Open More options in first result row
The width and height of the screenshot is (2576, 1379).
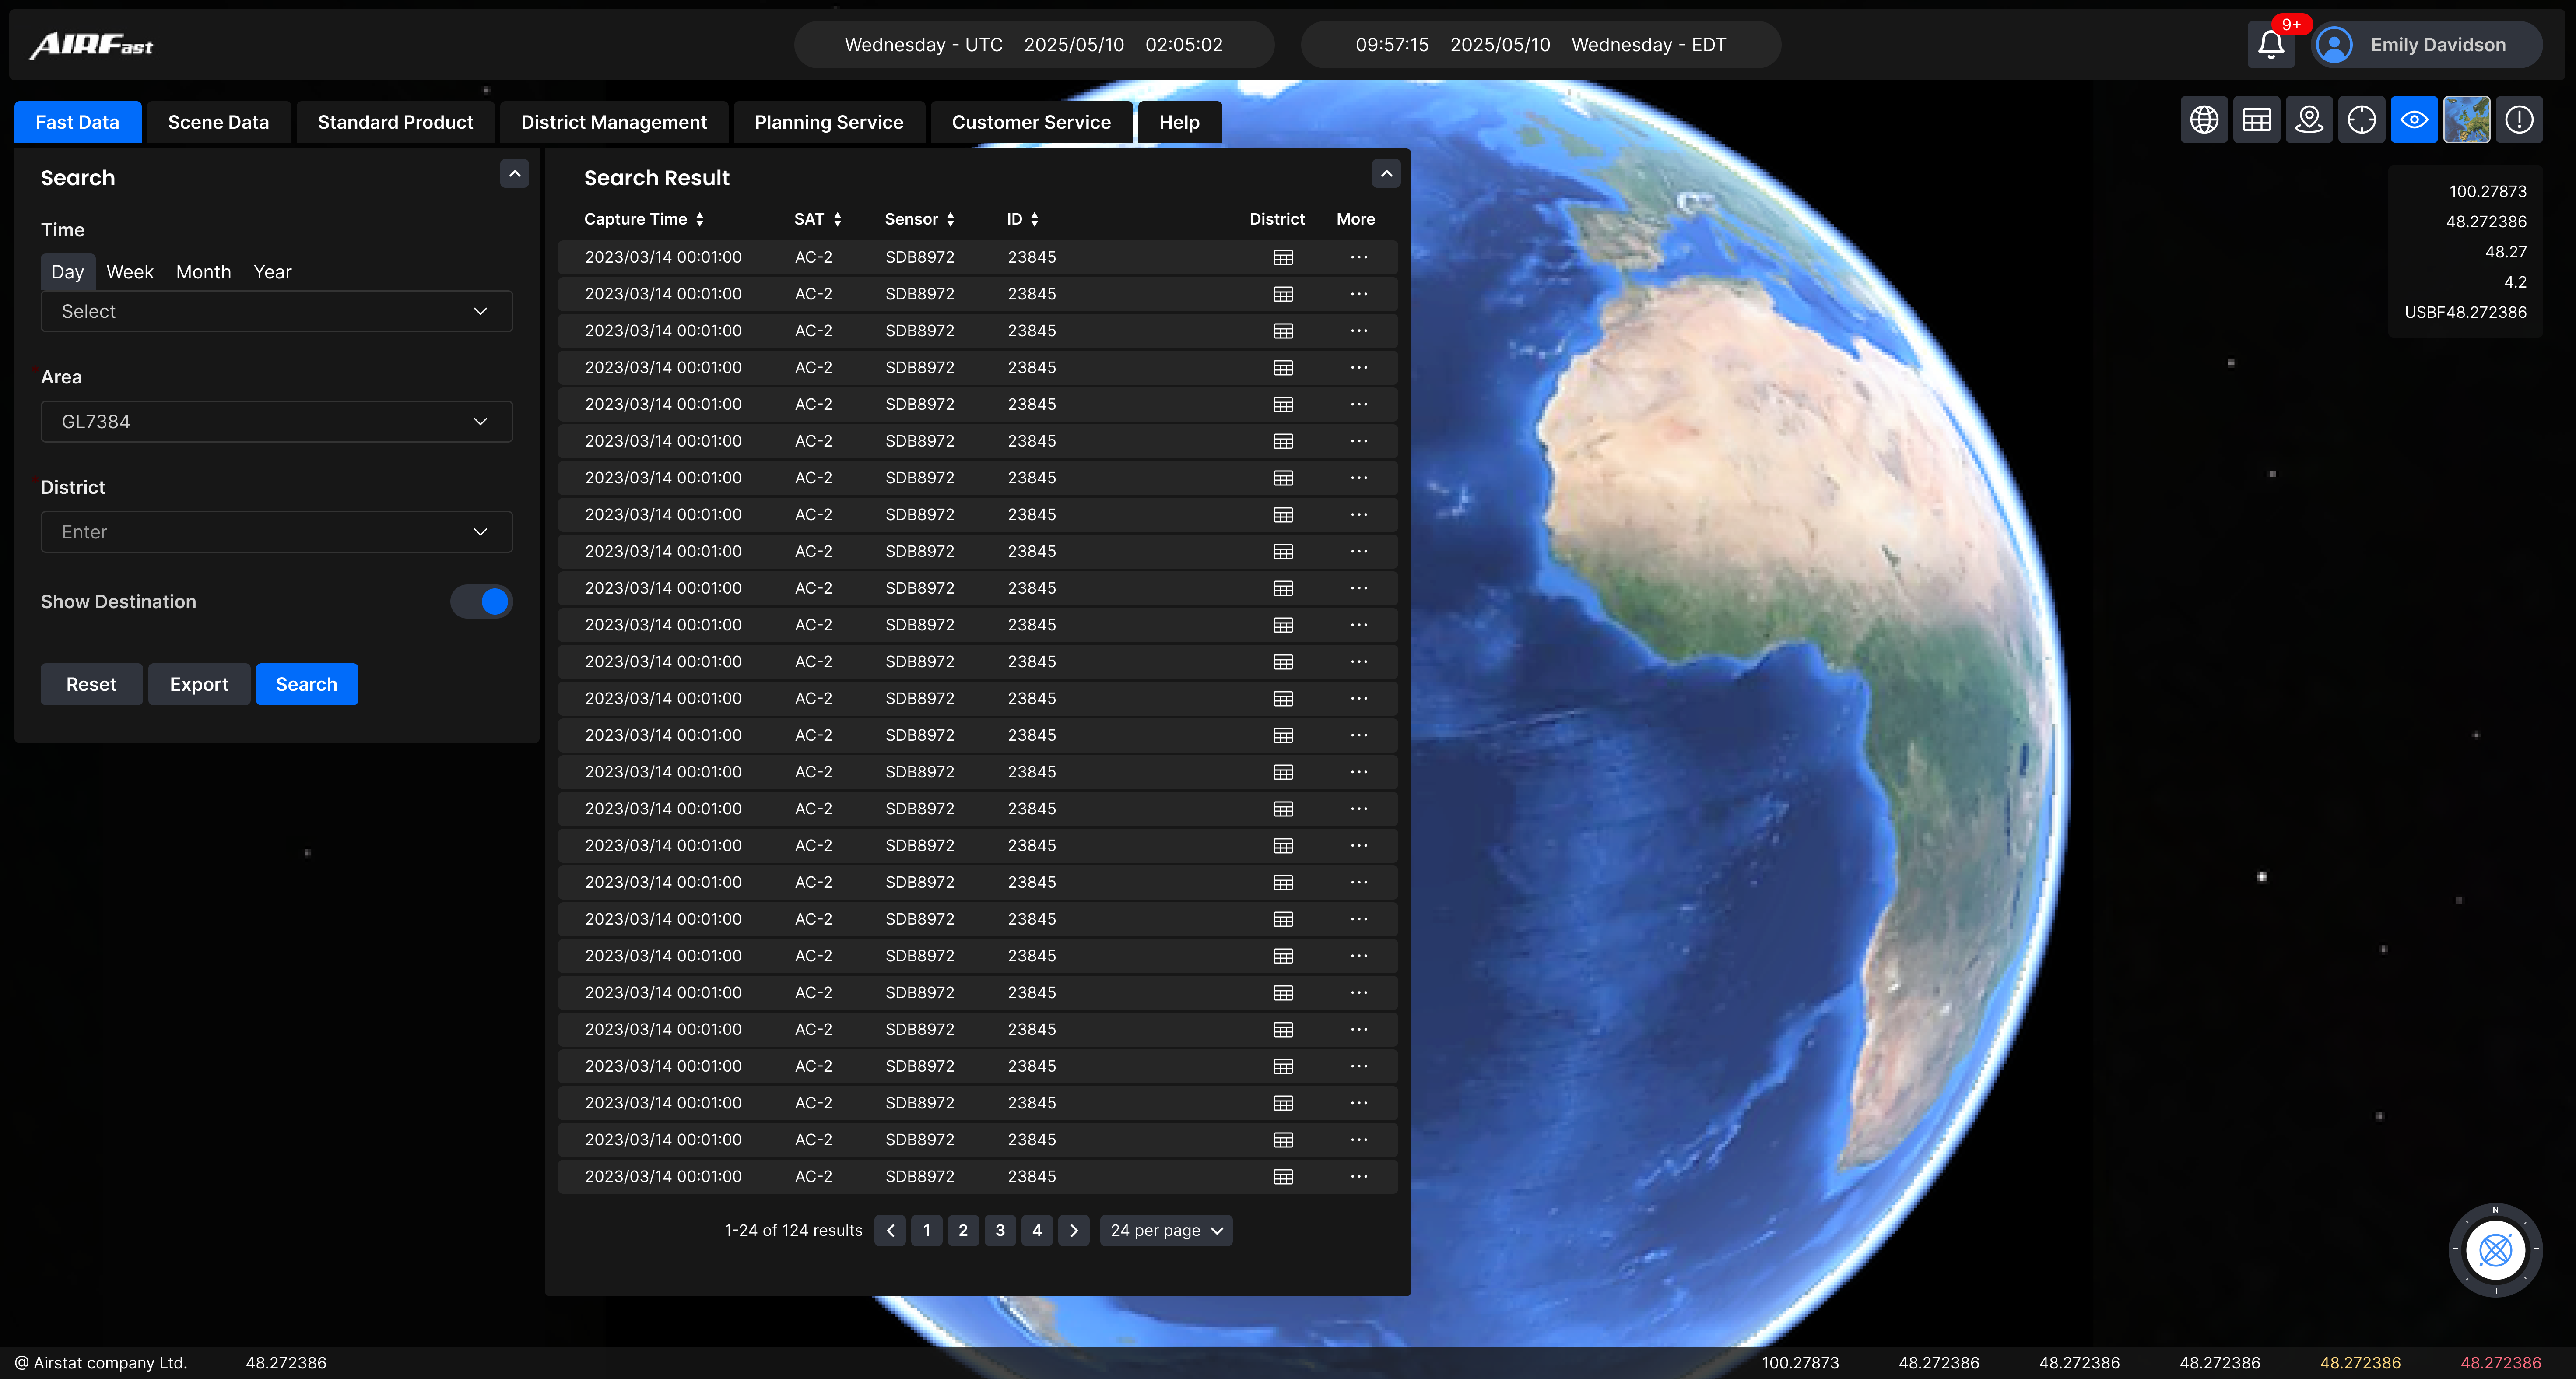1358,257
